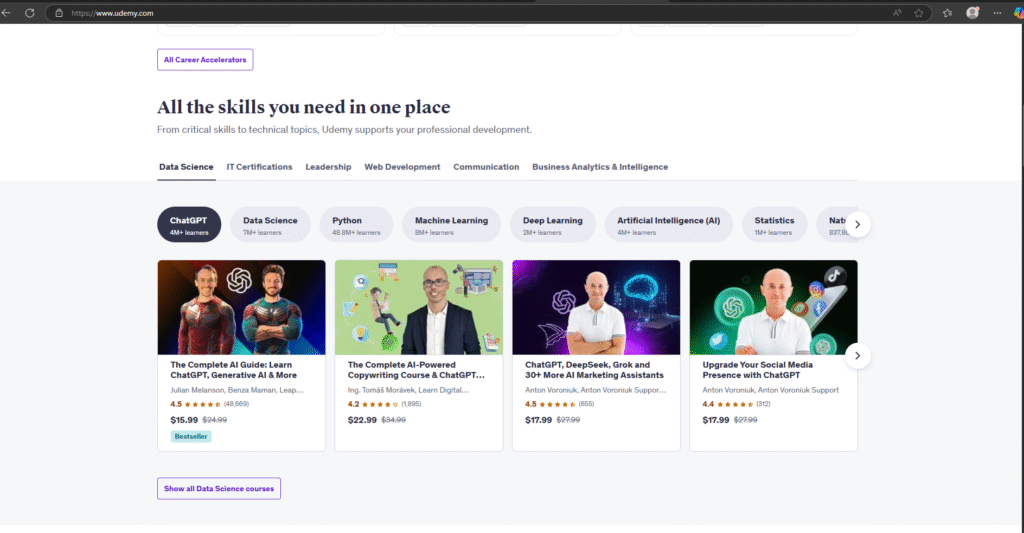The image size is (1024, 533).
Task: Click Show all Data Science courses
Action: click(x=219, y=489)
